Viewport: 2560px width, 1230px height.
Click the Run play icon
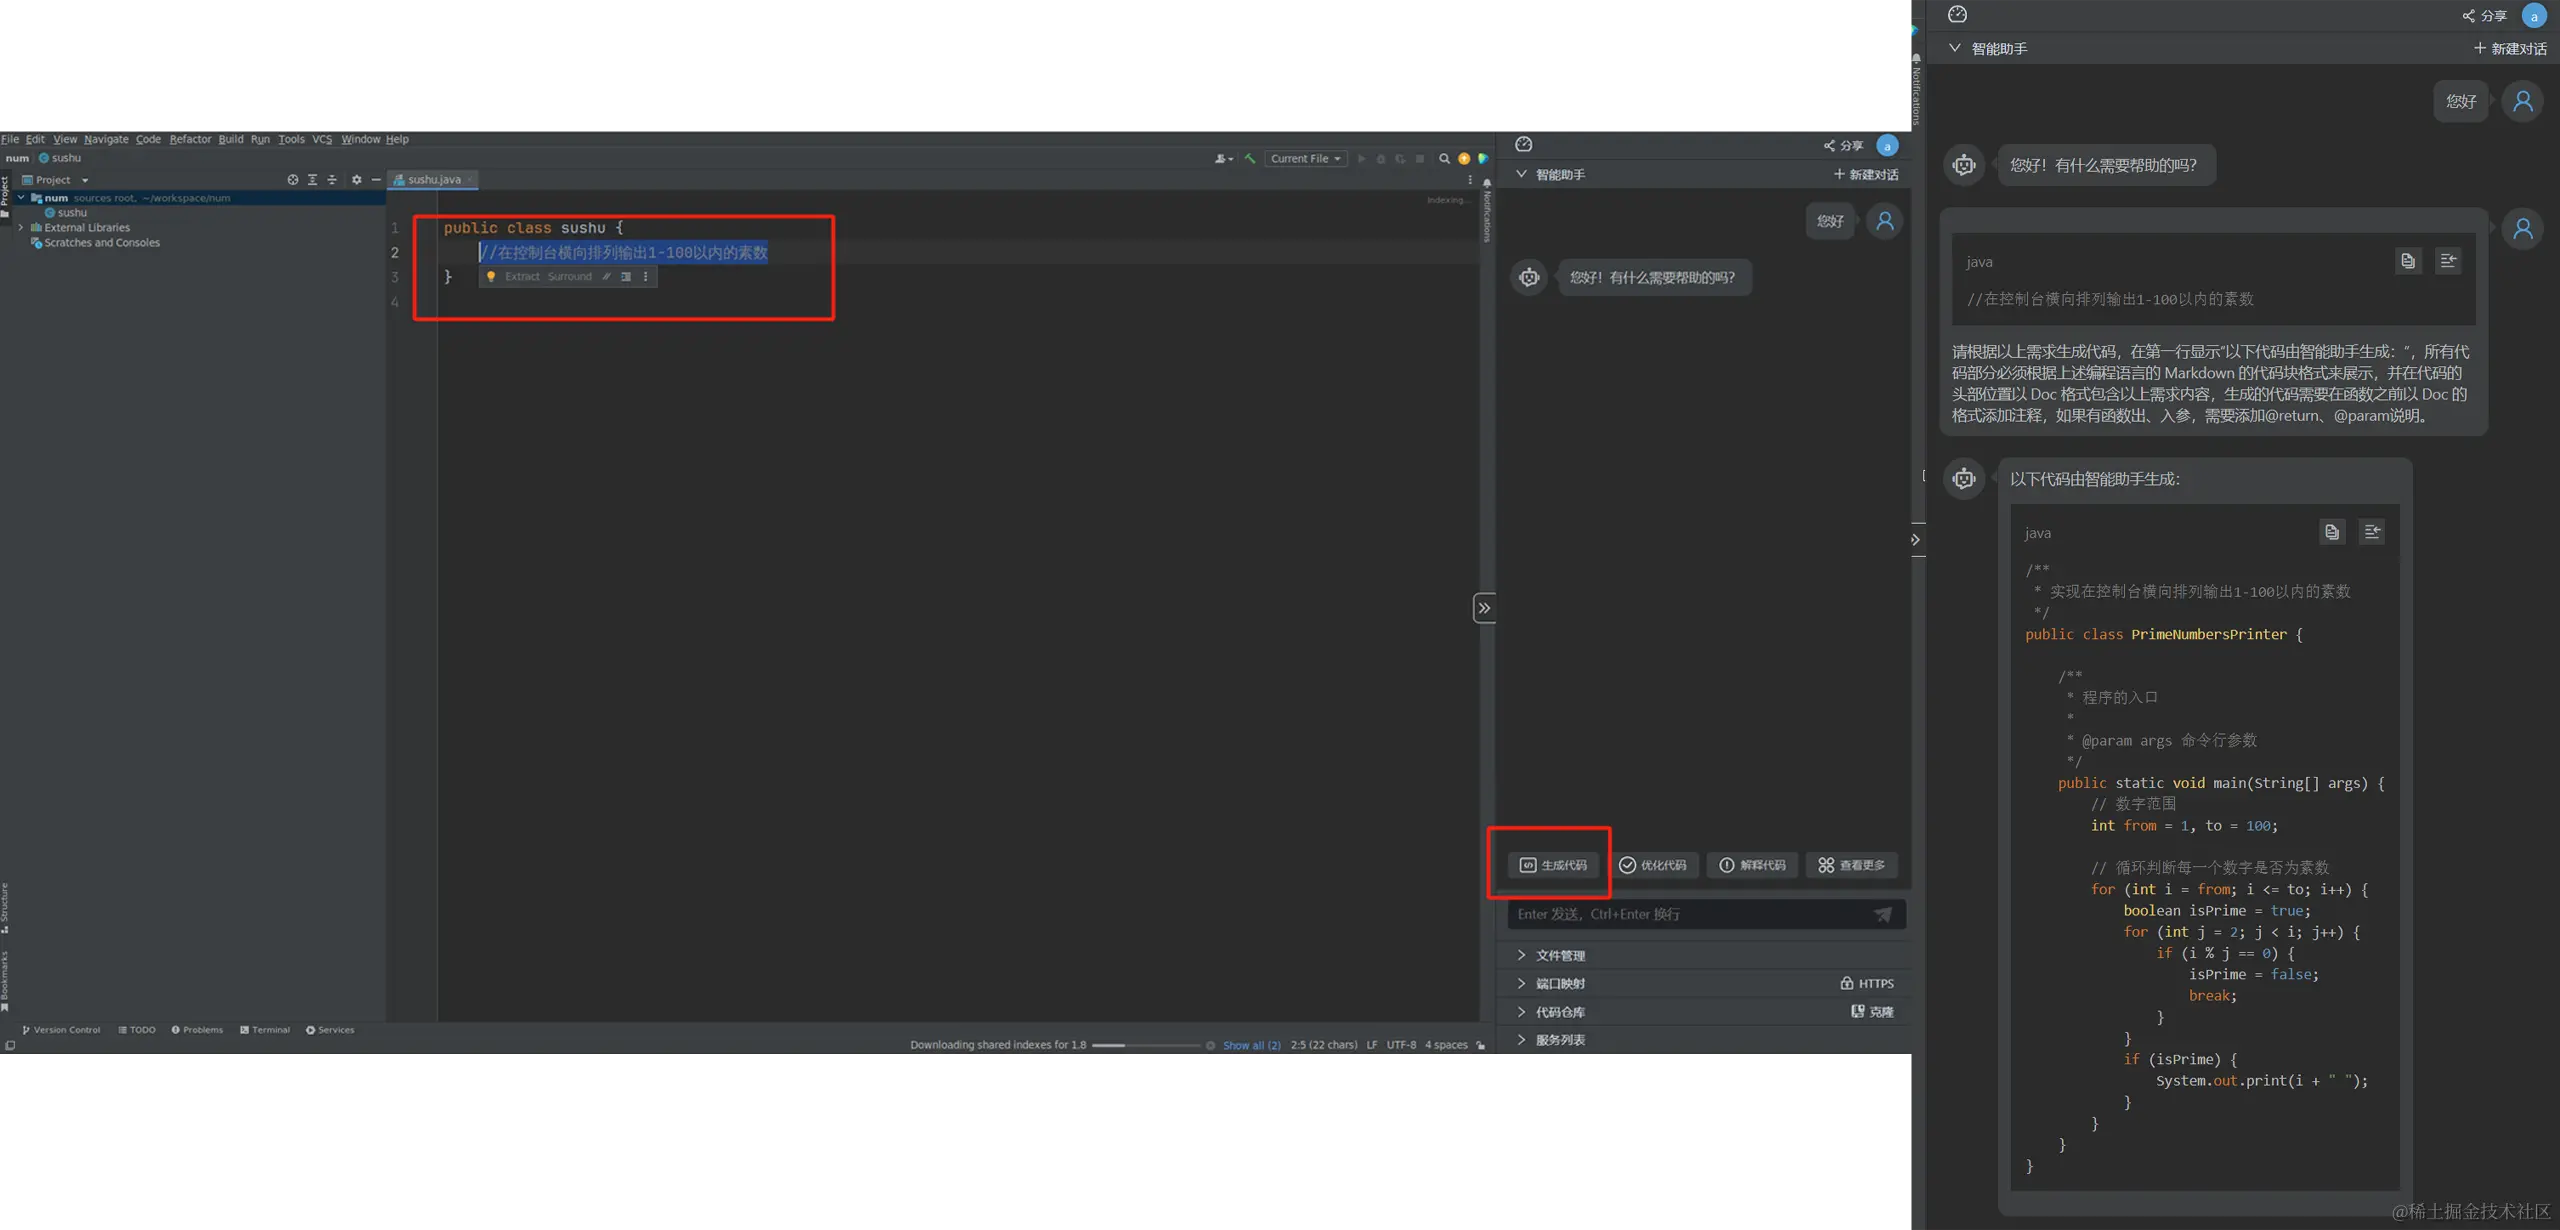point(1361,159)
